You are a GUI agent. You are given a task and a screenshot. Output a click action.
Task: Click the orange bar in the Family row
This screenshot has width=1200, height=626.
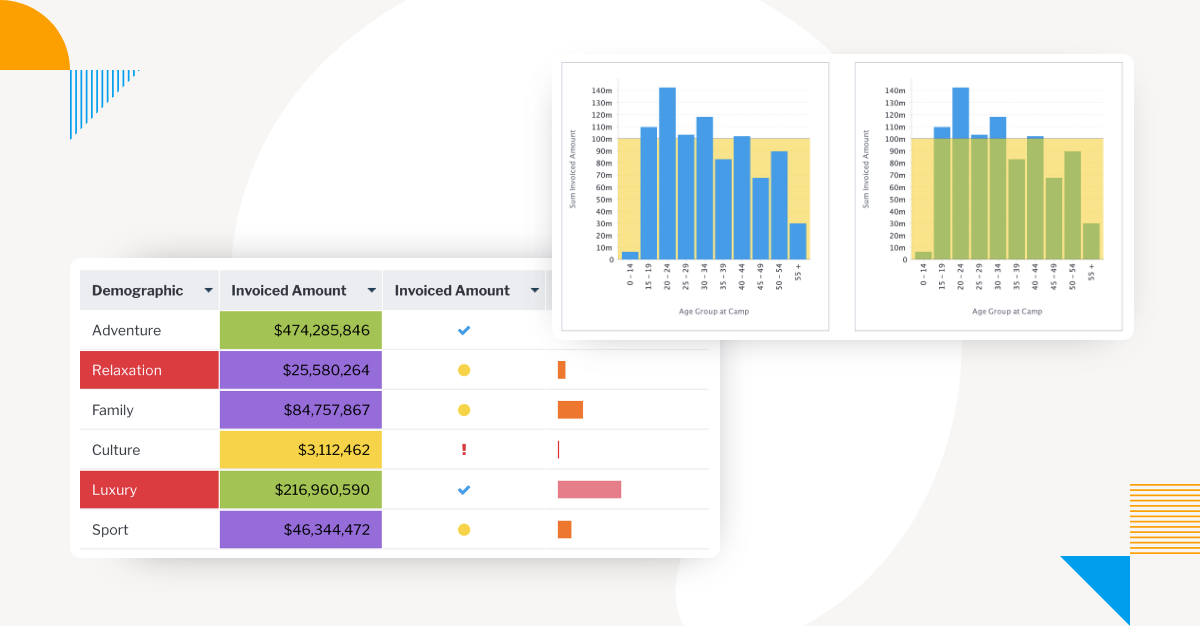click(x=570, y=410)
